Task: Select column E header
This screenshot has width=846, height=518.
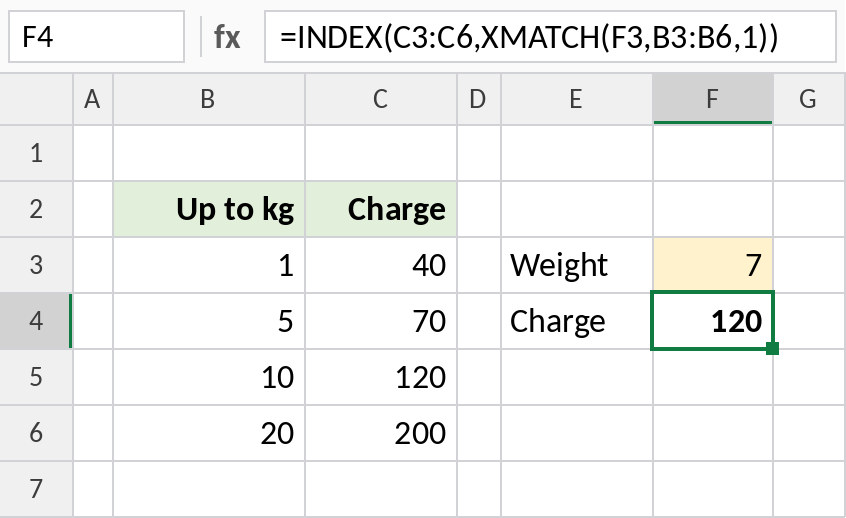Action: [577, 99]
